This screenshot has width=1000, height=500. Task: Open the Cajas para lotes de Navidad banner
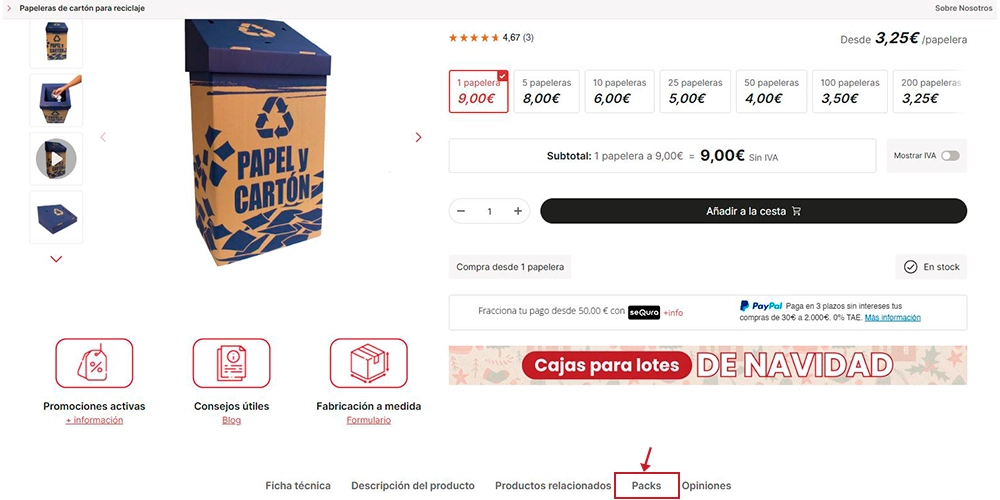pyautogui.click(x=707, y=365)
